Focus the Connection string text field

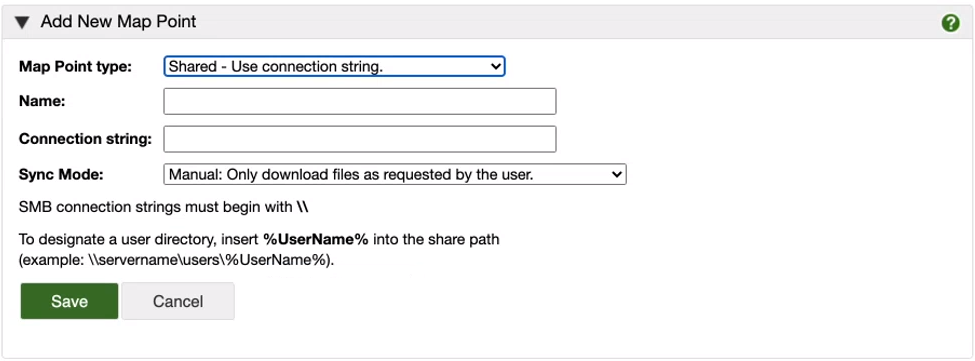[359, 139]
